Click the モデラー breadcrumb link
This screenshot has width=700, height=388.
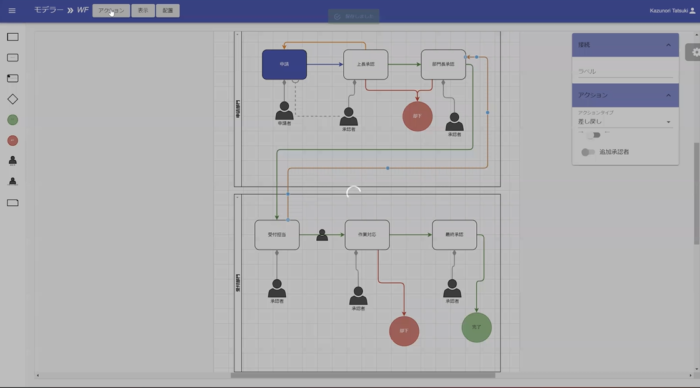(x=49, y=10)
